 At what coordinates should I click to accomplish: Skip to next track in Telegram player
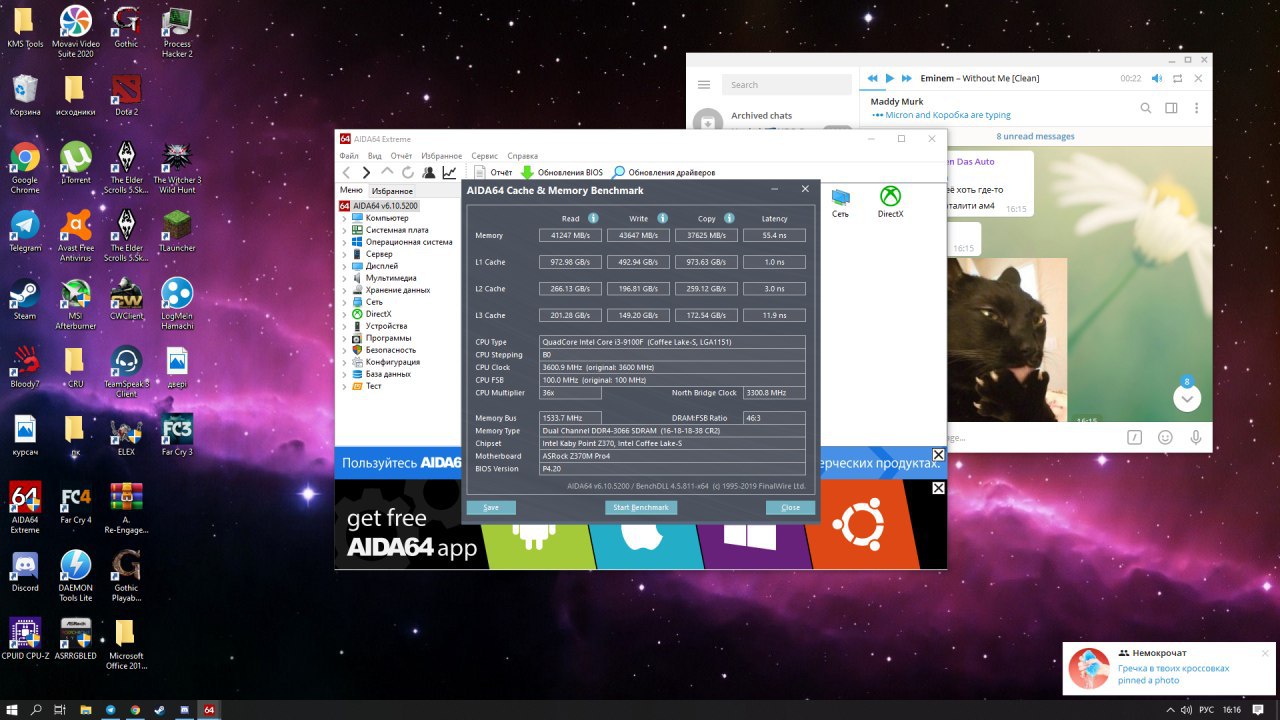[x=906, y=78]
